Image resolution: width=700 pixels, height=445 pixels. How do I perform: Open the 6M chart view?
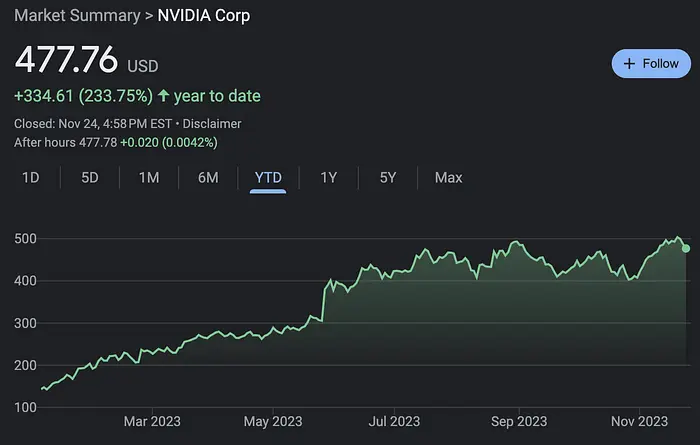click(208, 178)
